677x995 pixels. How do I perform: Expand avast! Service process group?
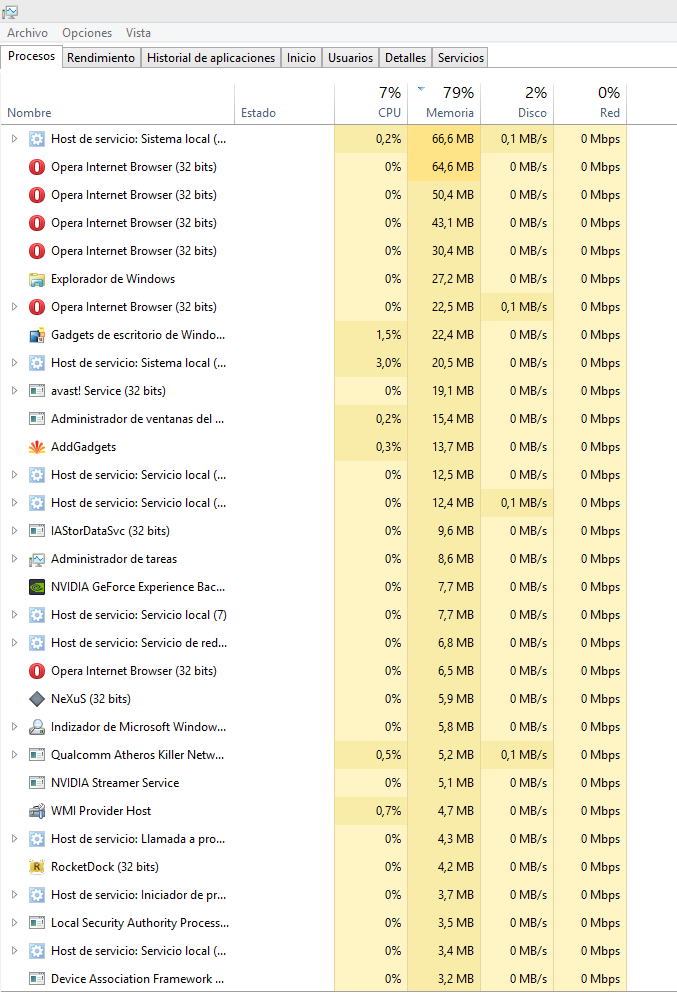[x=14, y=391]
